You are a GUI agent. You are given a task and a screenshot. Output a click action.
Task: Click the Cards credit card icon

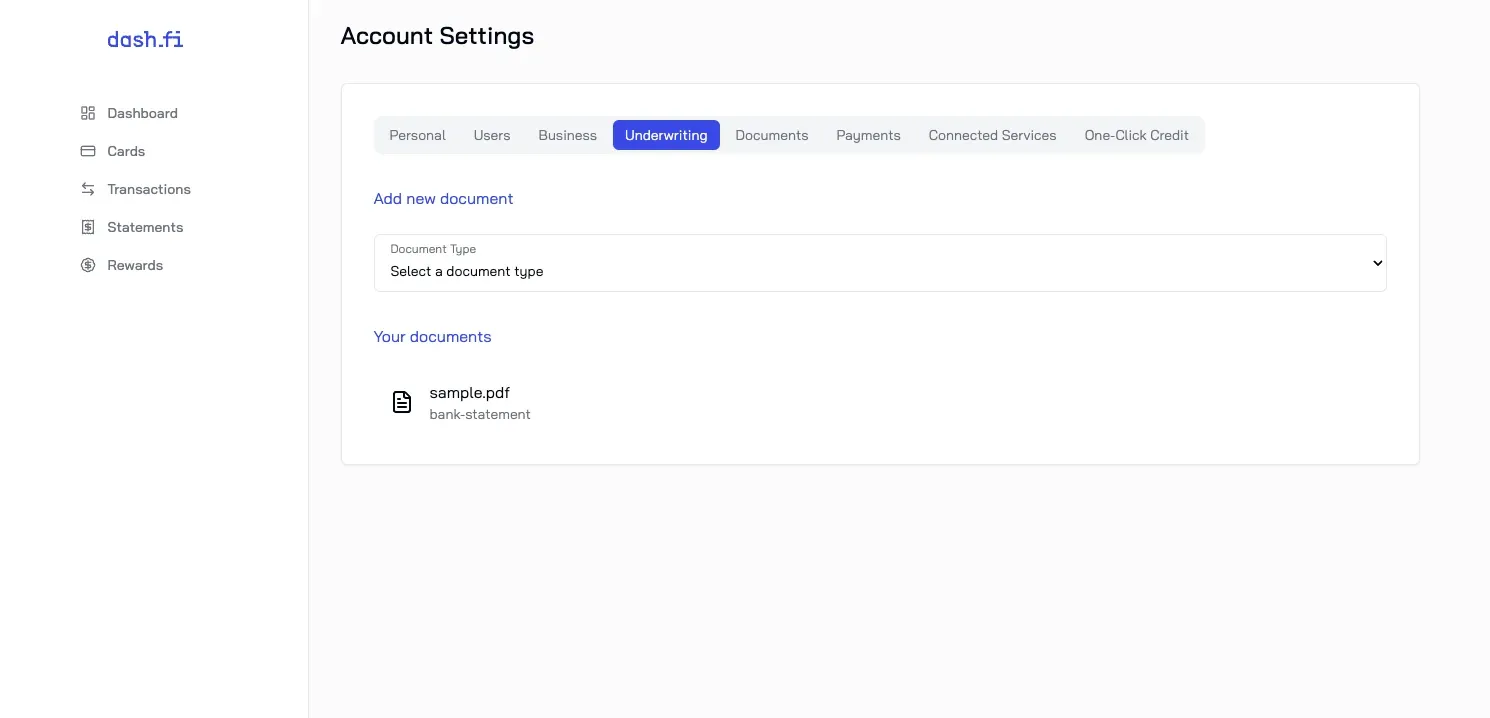click(x=88, y=151)
